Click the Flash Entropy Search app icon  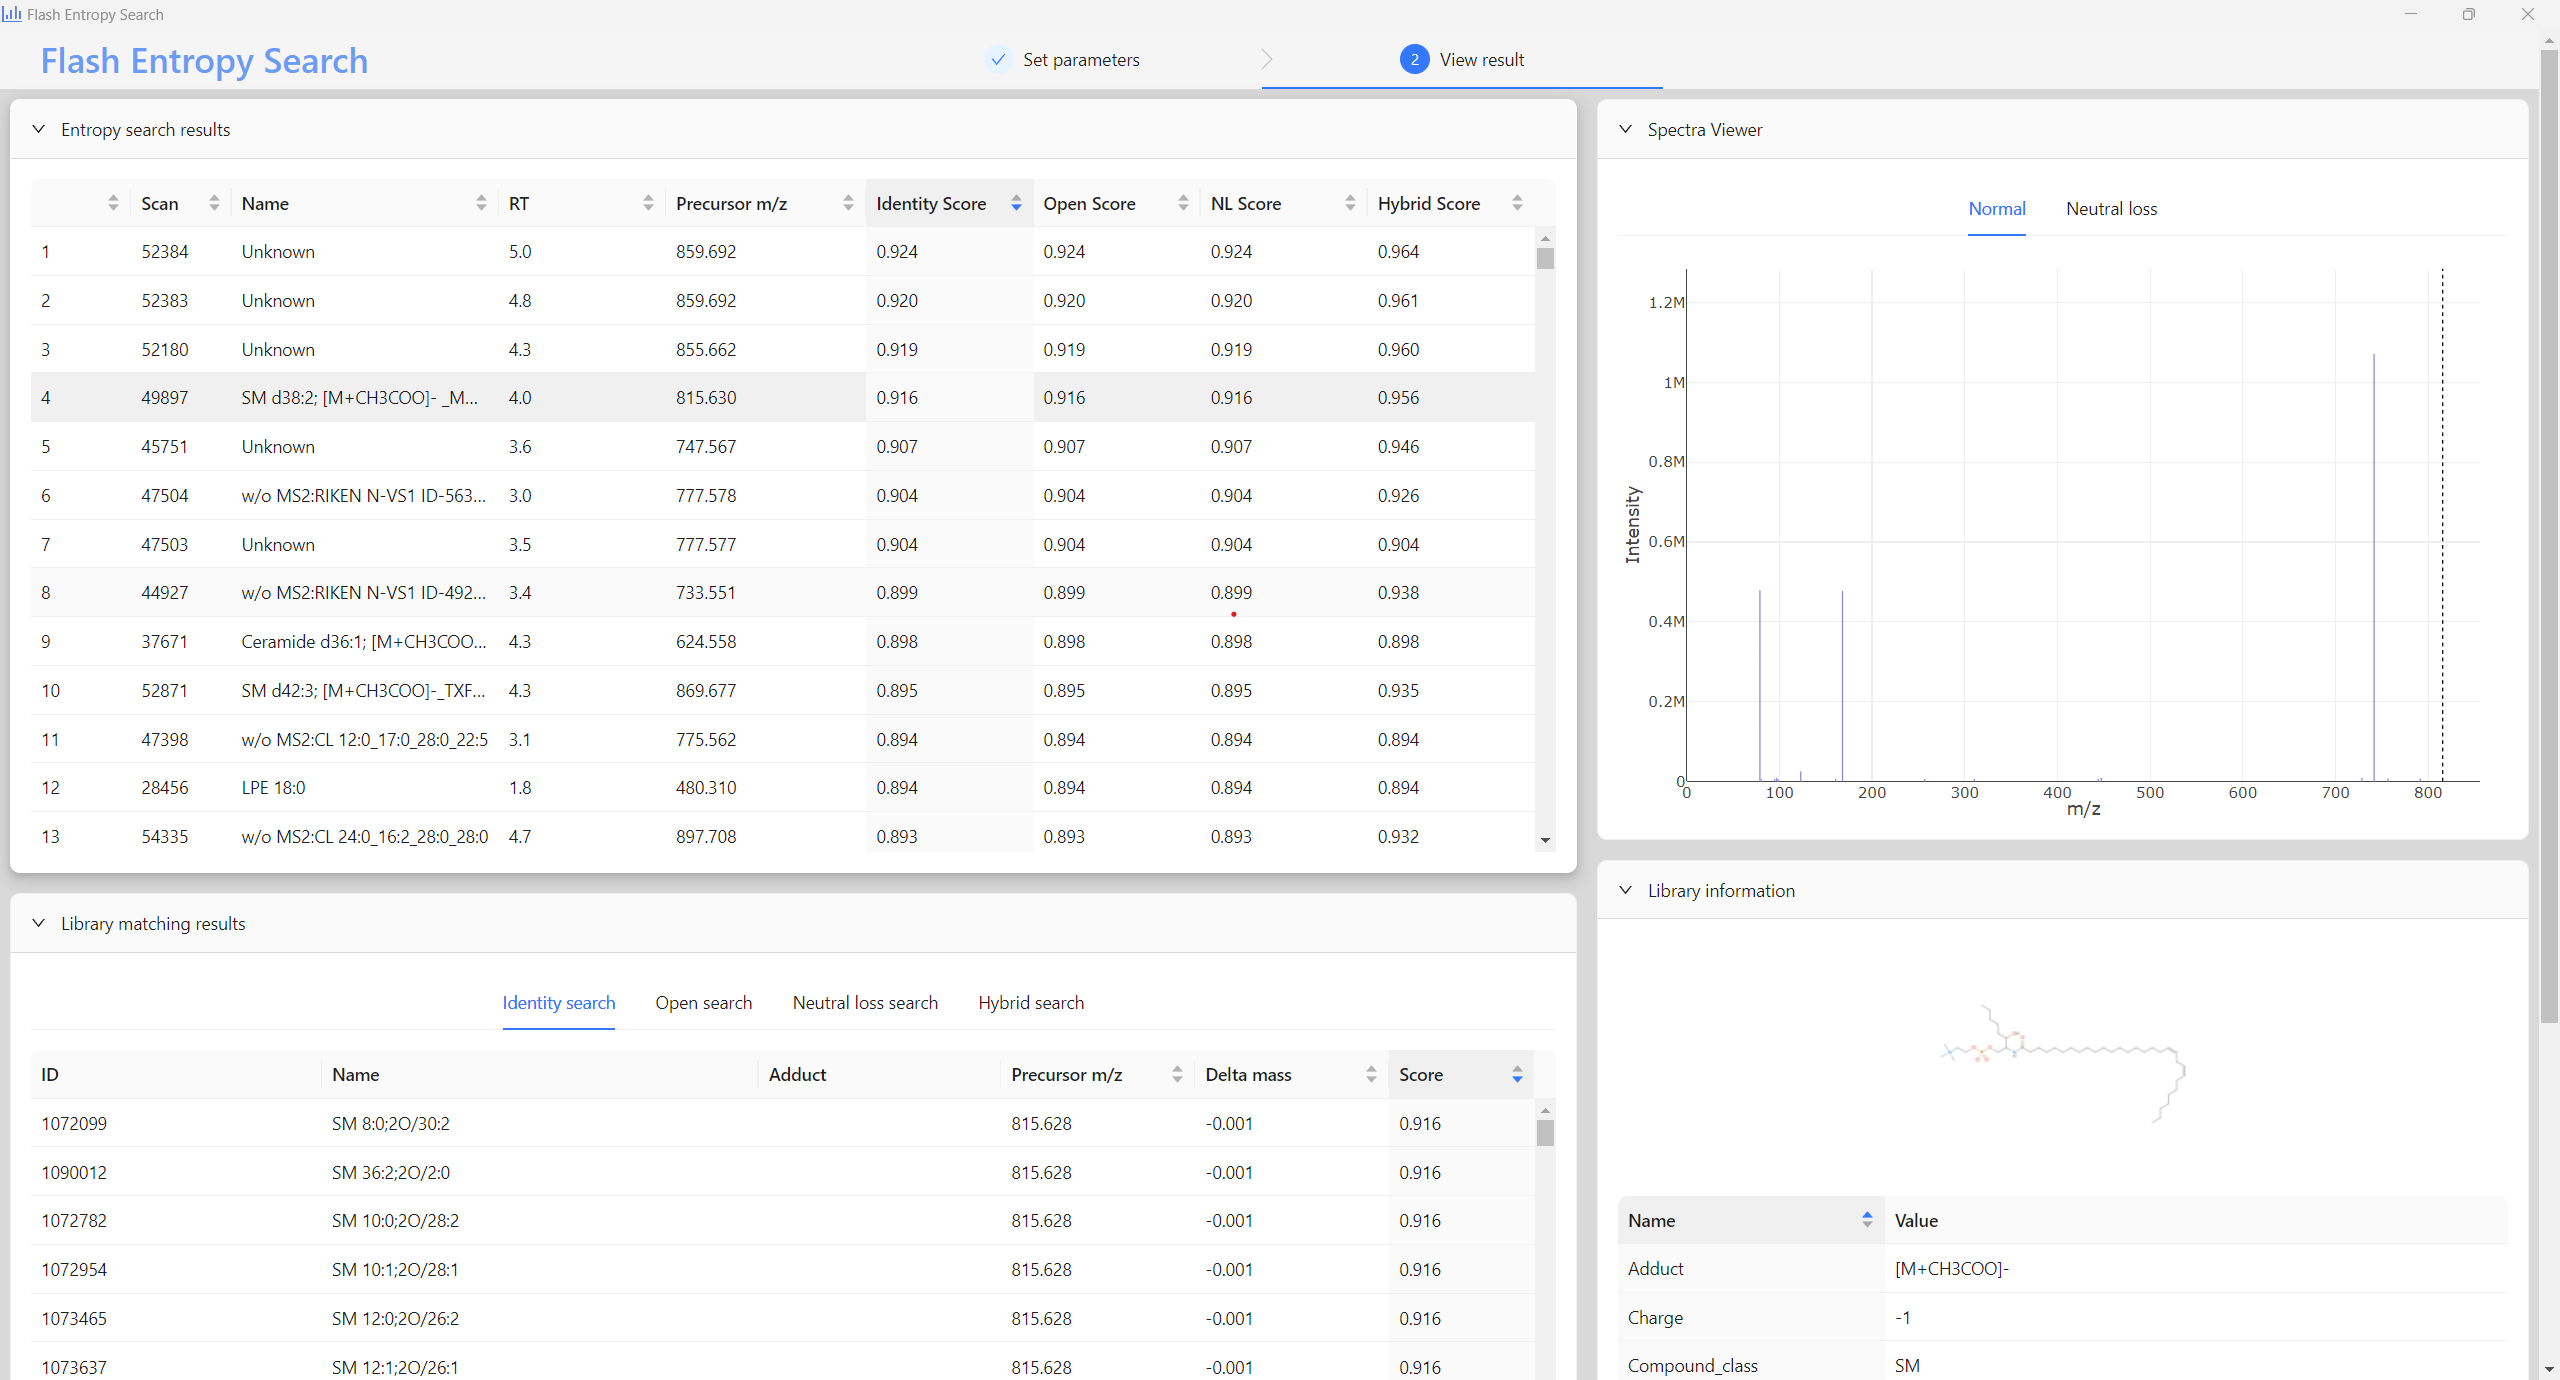point(14,12)
